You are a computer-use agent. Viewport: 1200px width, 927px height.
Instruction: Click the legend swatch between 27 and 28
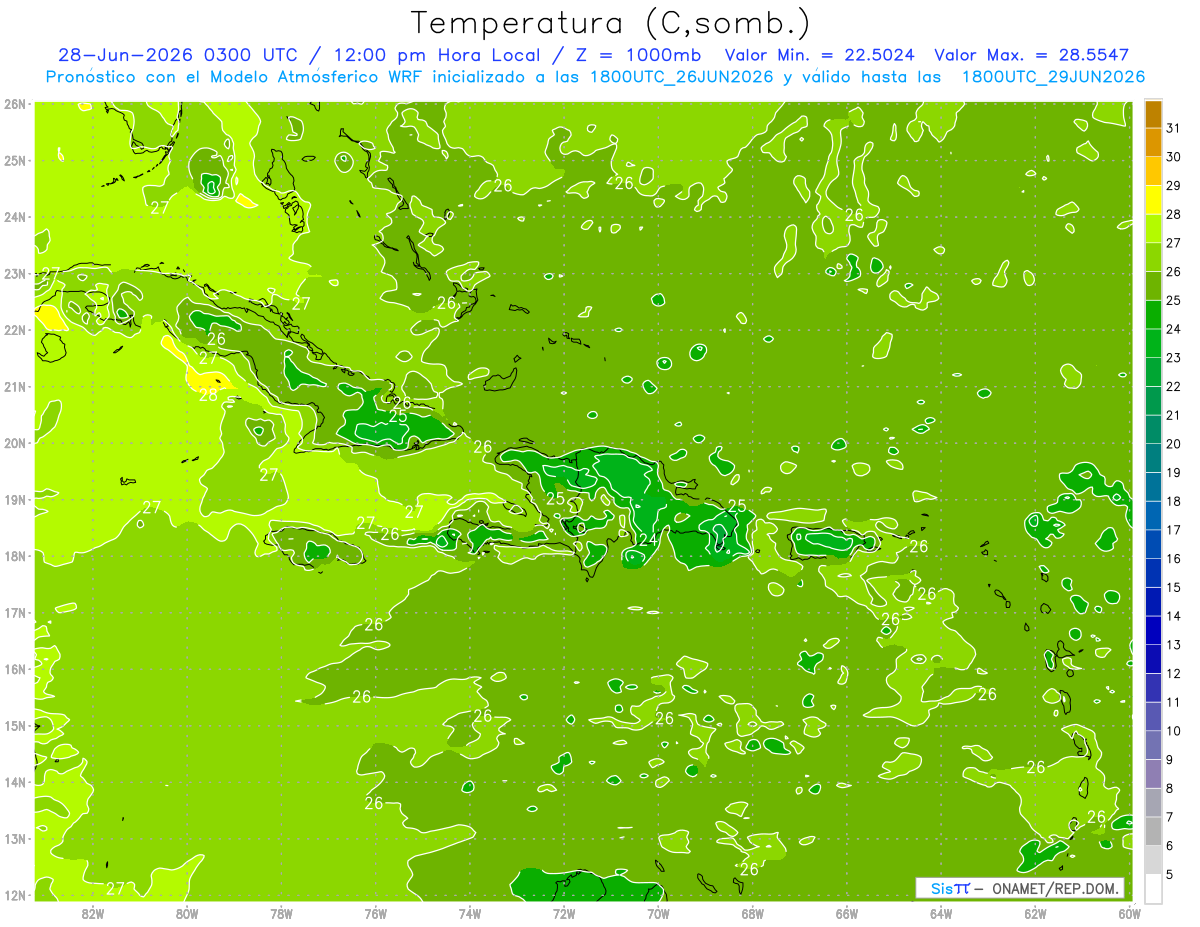coord(1153,228)
